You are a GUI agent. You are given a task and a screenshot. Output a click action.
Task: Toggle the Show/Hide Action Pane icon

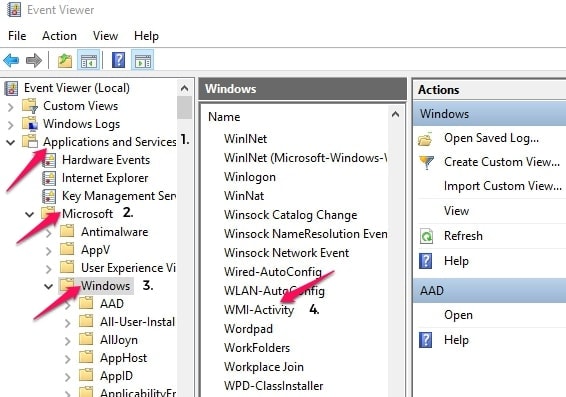coord(143,61)
